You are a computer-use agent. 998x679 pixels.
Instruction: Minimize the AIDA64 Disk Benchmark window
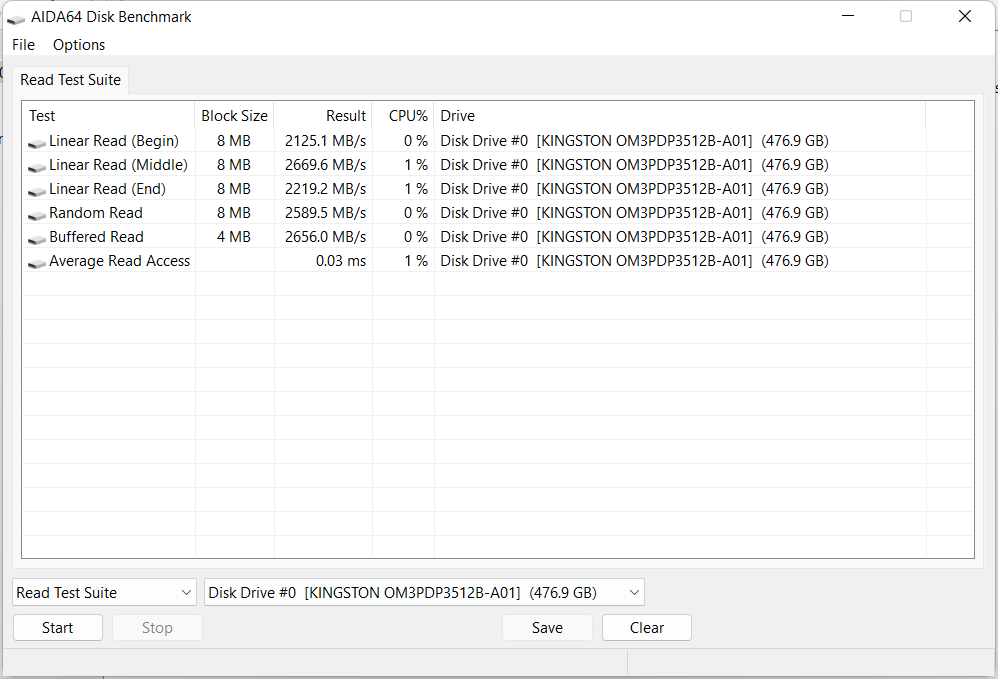pyautogui.click(x=848, y=16)
